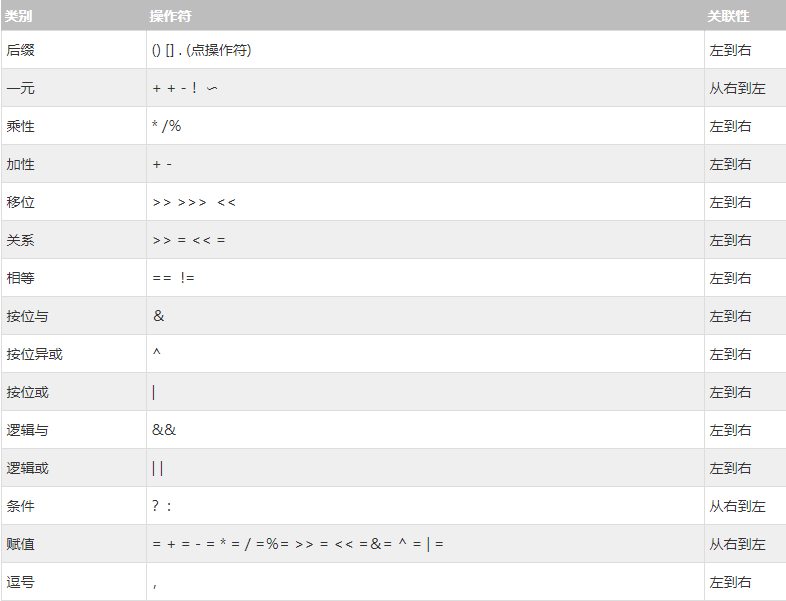Select the ? : operator in 条件 row
The image size is (786, 601).
(x=161, y=506)
